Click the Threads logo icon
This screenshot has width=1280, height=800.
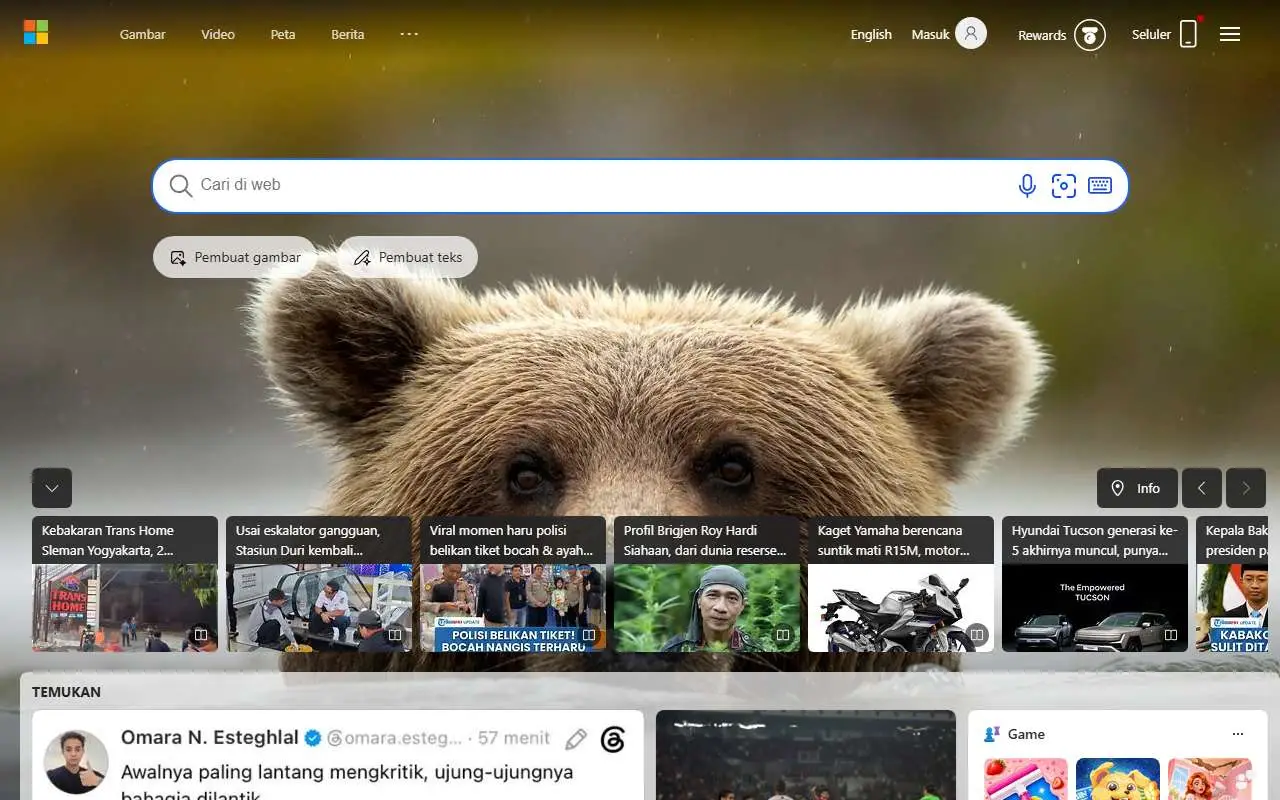point(613,739)
